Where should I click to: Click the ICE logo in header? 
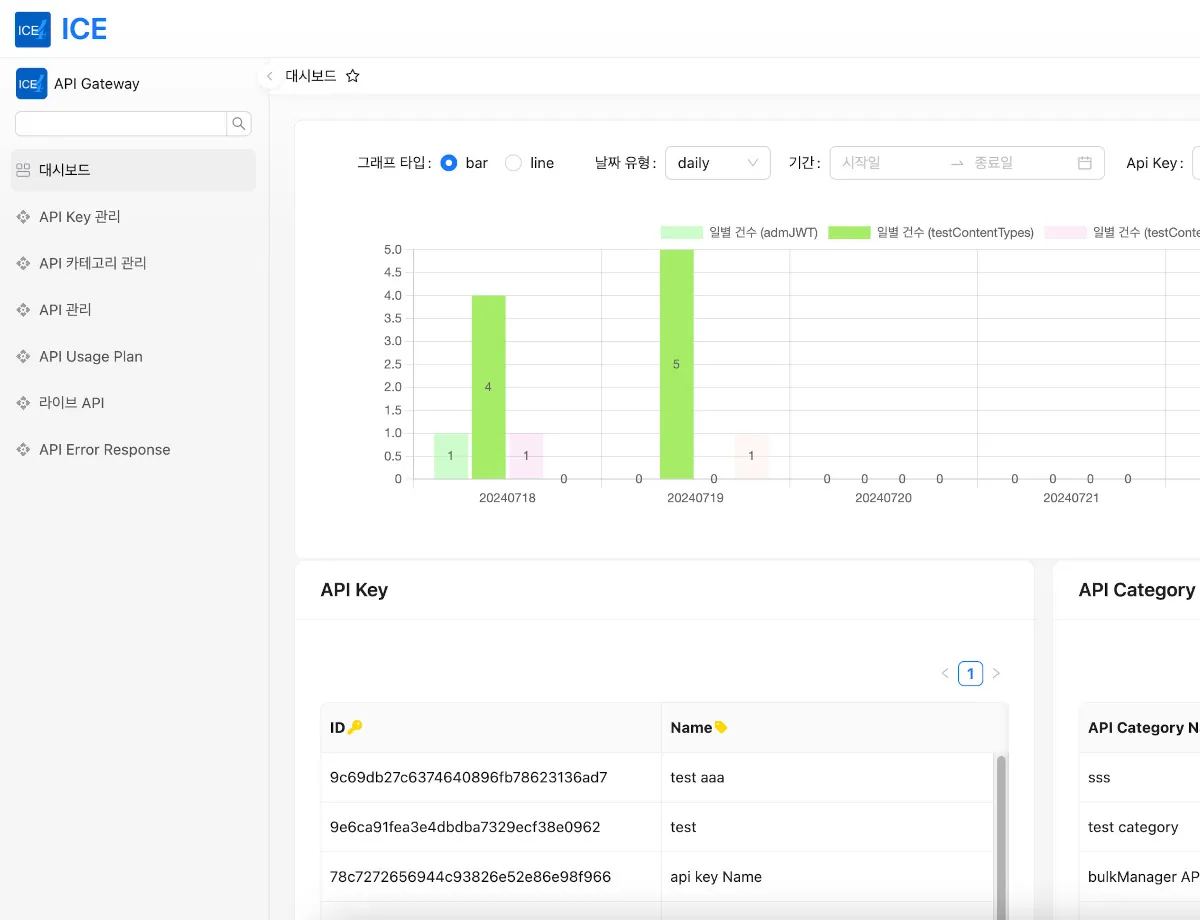33,30
